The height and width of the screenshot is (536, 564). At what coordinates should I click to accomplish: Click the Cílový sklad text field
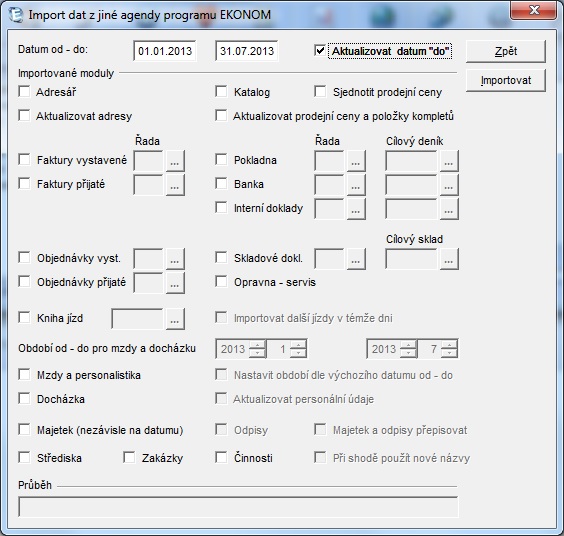click(x=411, y=259)
